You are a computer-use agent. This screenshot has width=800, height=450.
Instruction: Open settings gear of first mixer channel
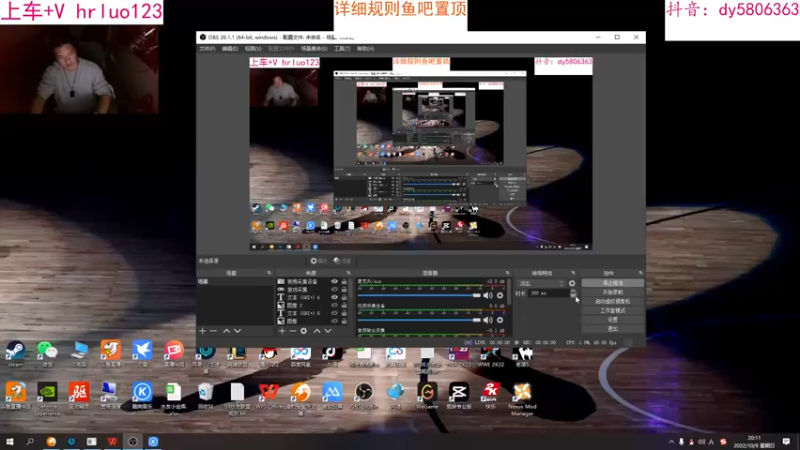[500, 295]
